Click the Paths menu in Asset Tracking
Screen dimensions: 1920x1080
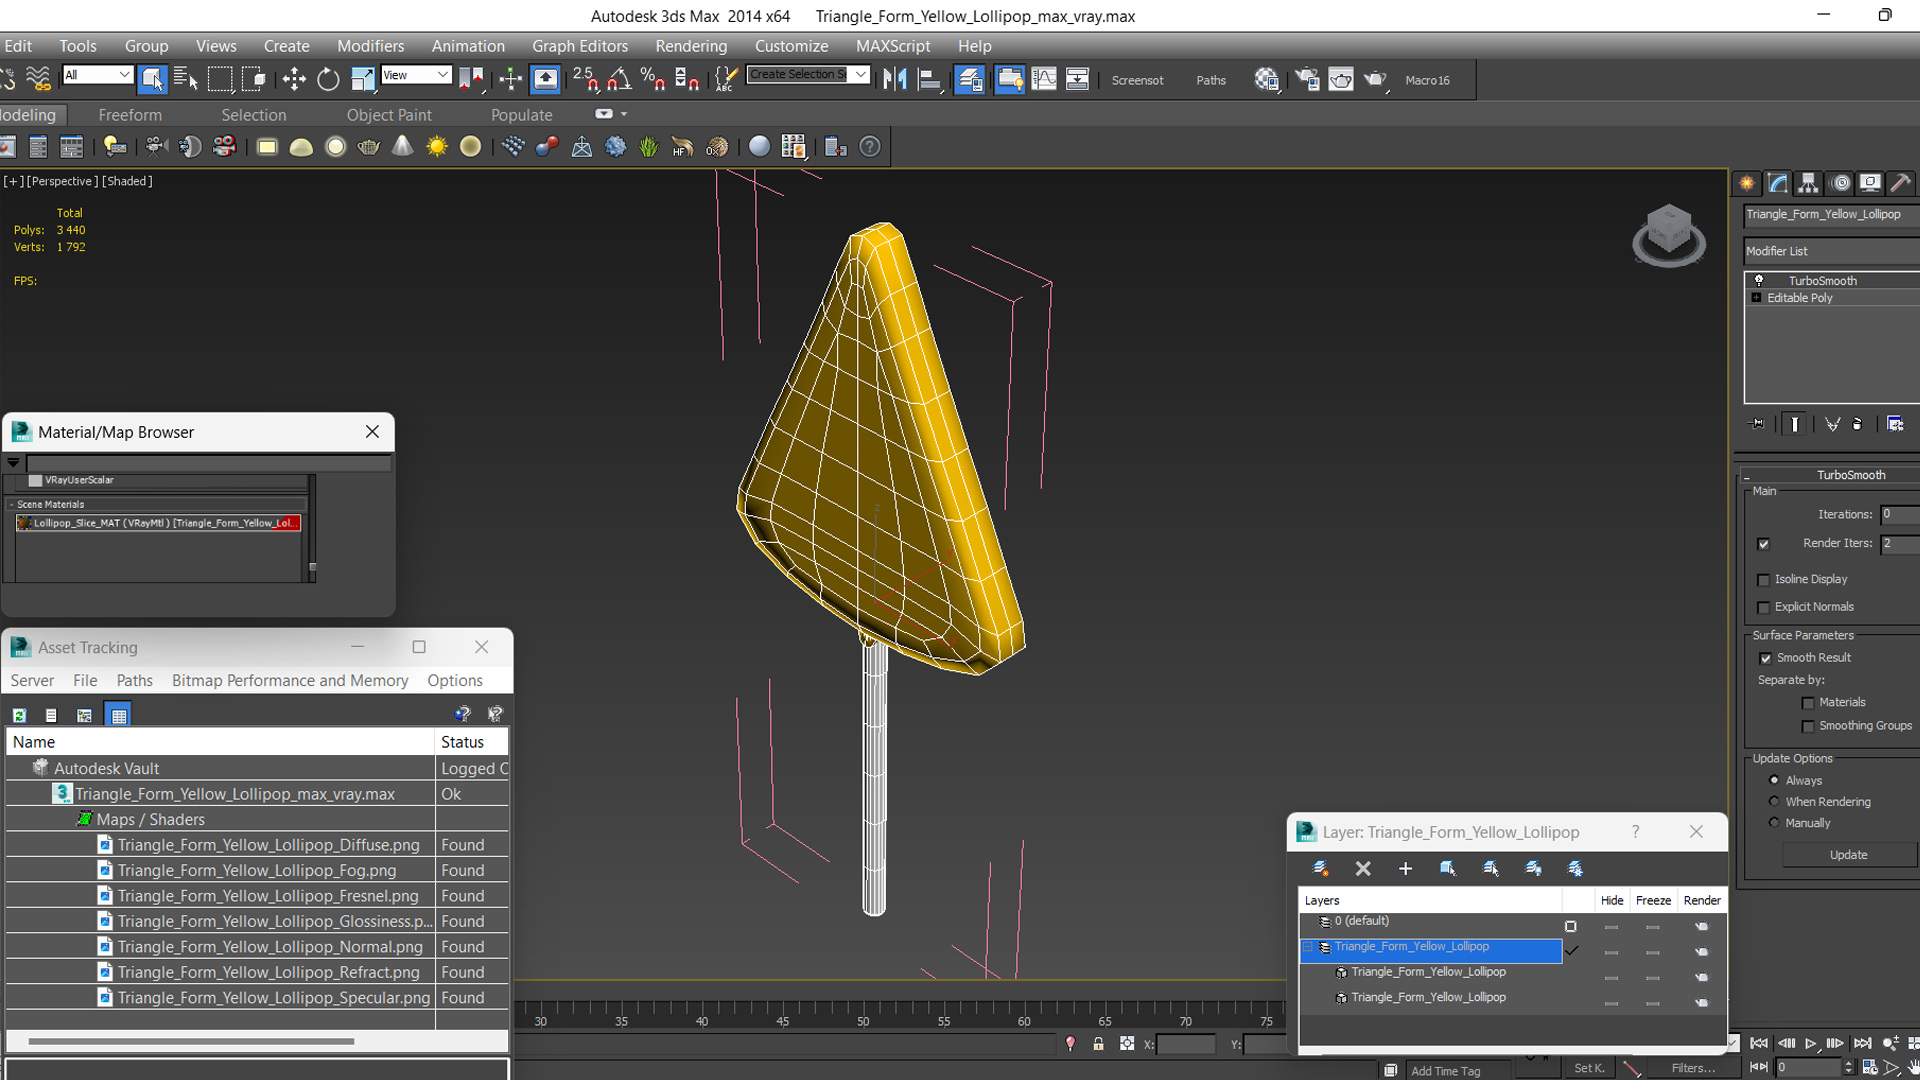(x=134, y=680)
